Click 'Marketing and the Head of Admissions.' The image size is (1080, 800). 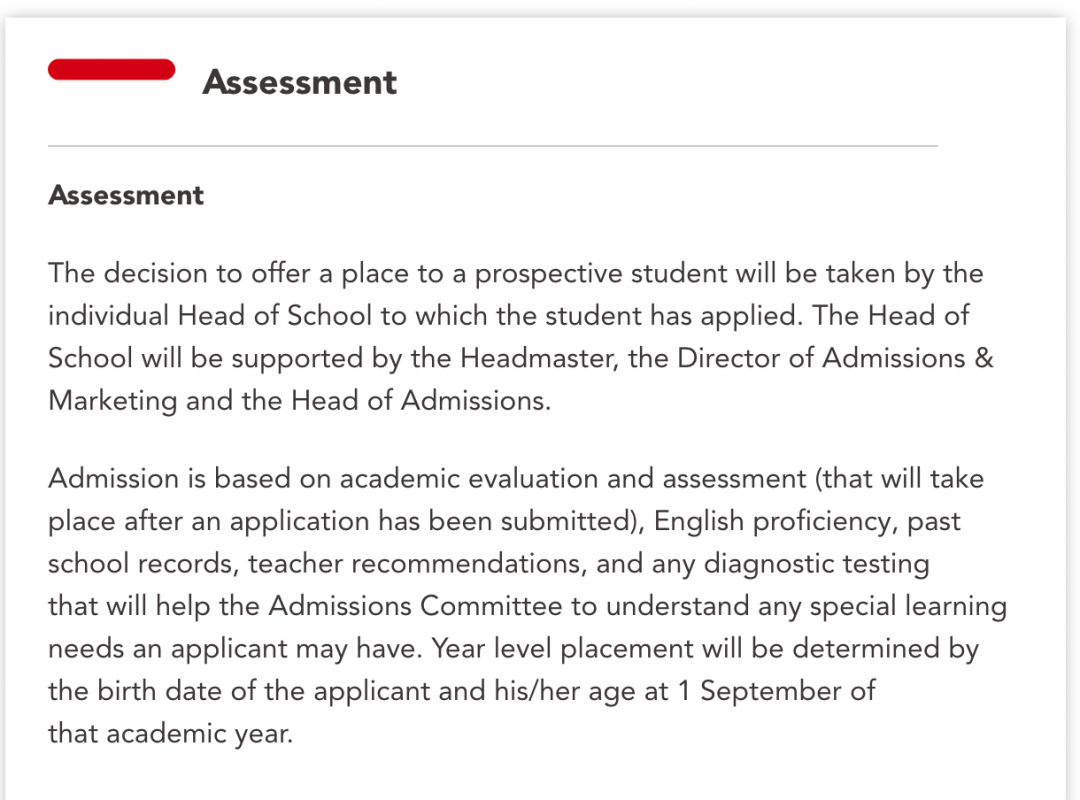pos(300,400)
